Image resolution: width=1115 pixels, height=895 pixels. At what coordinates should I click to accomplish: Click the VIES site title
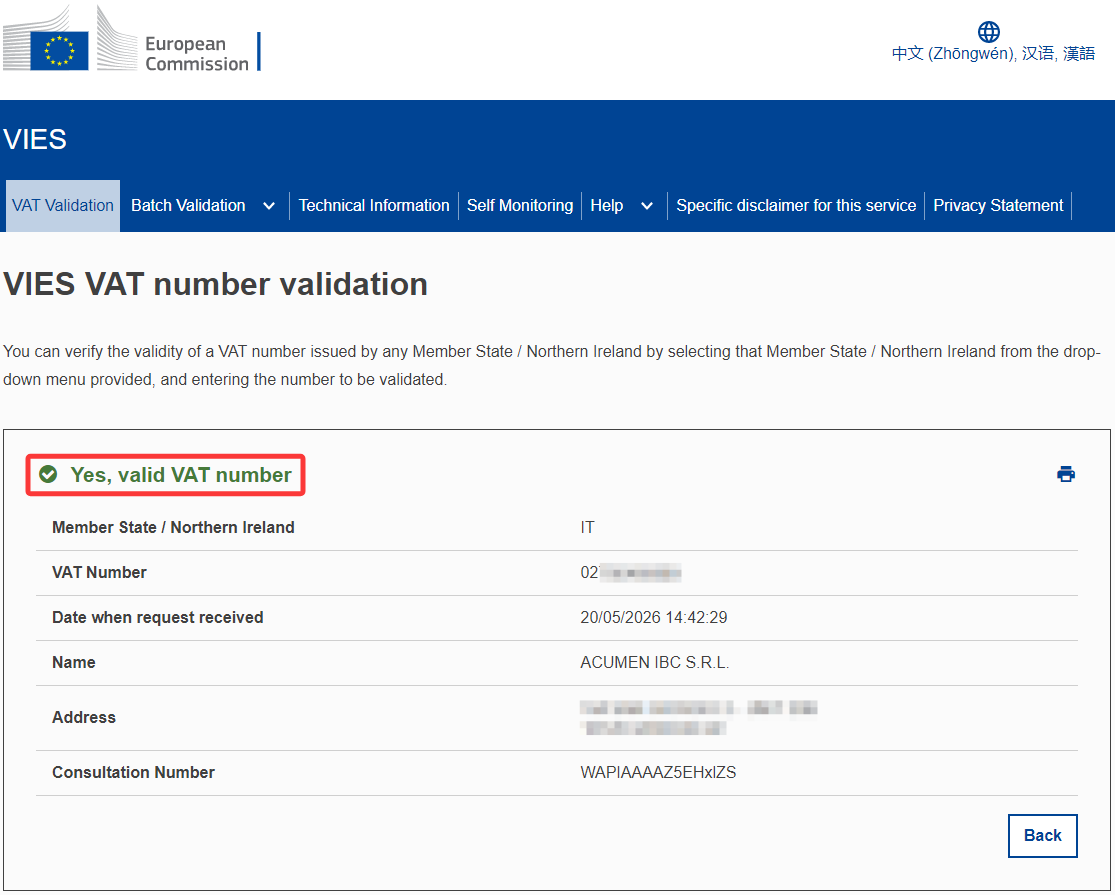click(x=35, y=139)
